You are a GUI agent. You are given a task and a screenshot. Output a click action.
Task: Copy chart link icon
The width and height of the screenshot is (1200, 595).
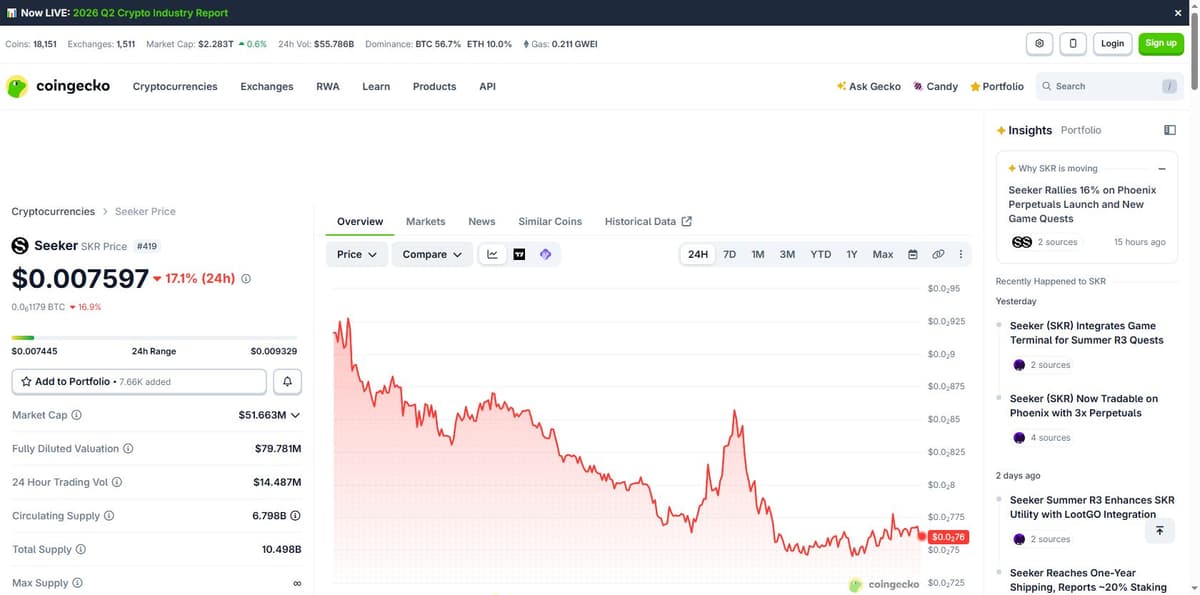938,254
